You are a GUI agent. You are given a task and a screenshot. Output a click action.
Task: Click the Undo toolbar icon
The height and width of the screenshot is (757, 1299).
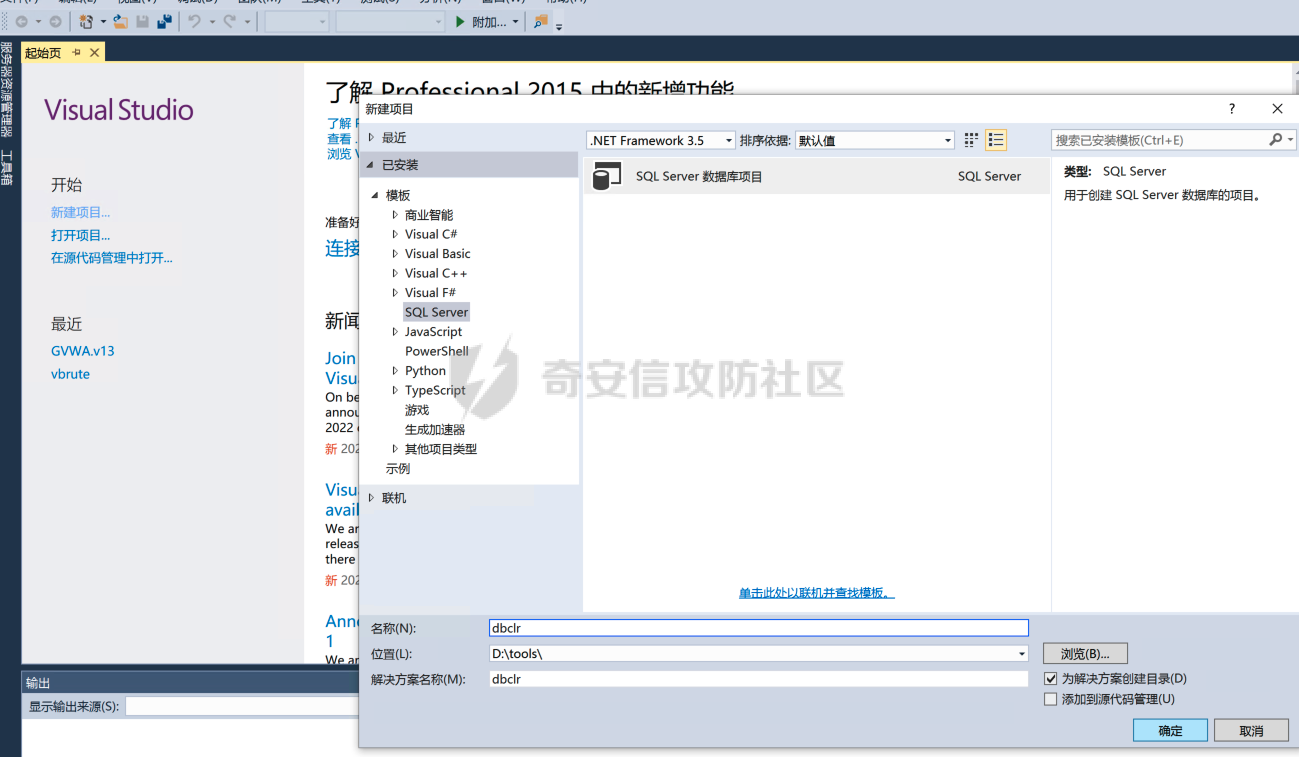(195, 21)
